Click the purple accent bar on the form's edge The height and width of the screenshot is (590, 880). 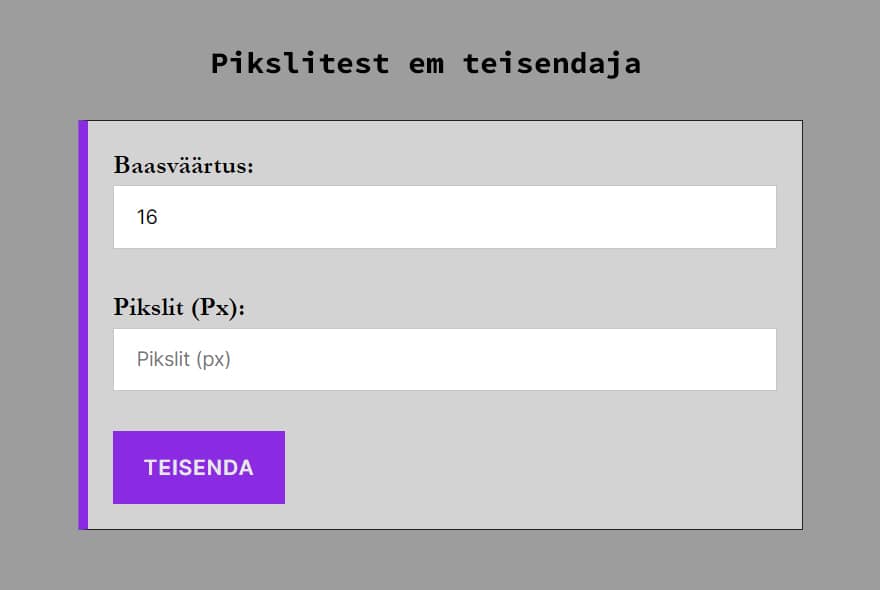pyautogui.click(x=83, y=325)
